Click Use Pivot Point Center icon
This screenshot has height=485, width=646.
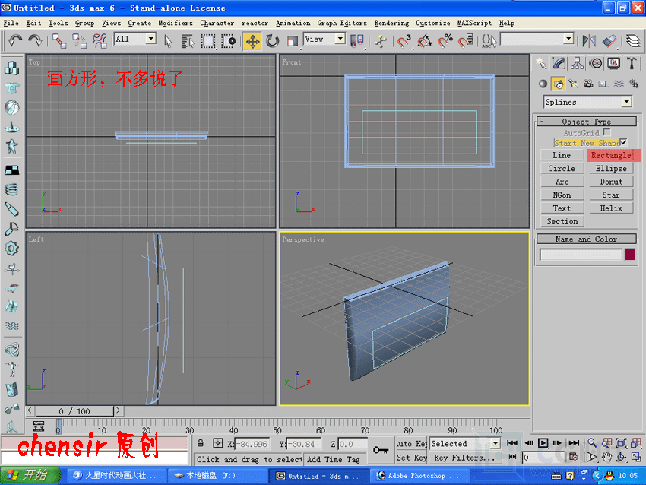coord(356,41)
